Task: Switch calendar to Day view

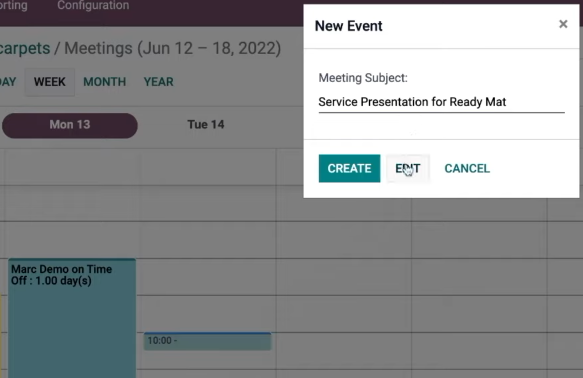Action: click(x=8, y=82)
